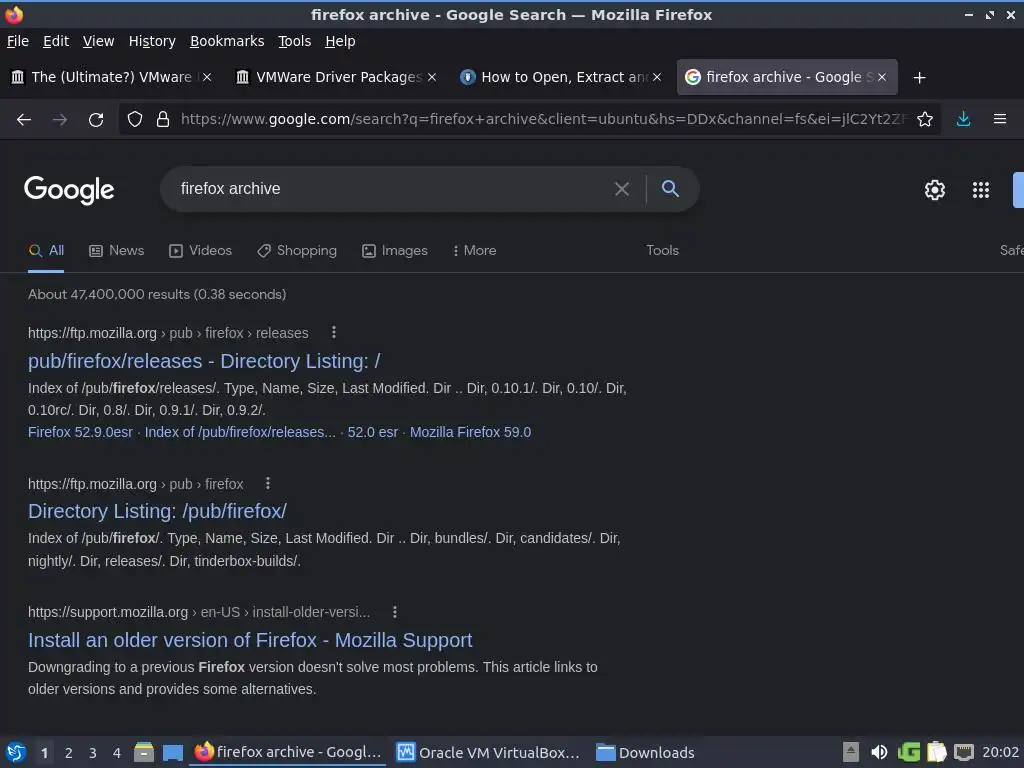The width and height of the screenshot is (1024, 768).
Task: Switch to workspace 3 in taskbar
Action: point(93,753)
